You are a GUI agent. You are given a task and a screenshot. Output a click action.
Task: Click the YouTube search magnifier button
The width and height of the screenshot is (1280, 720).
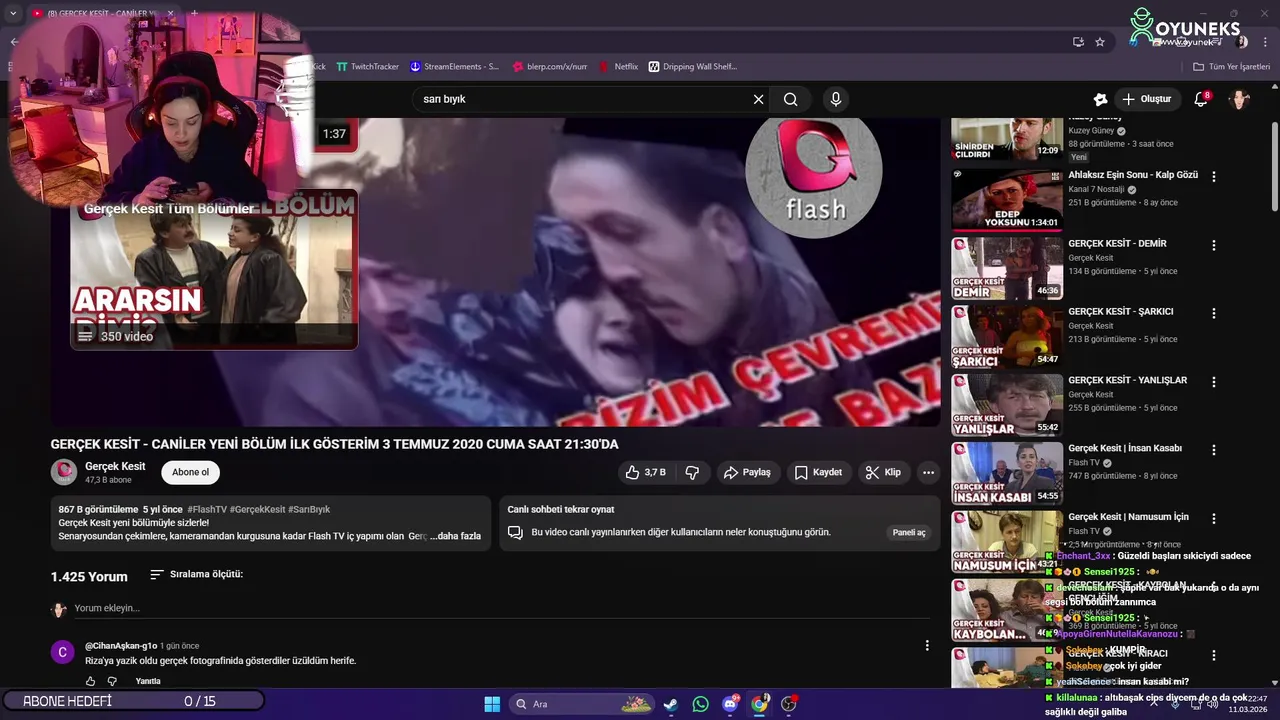tap(791, 99)
